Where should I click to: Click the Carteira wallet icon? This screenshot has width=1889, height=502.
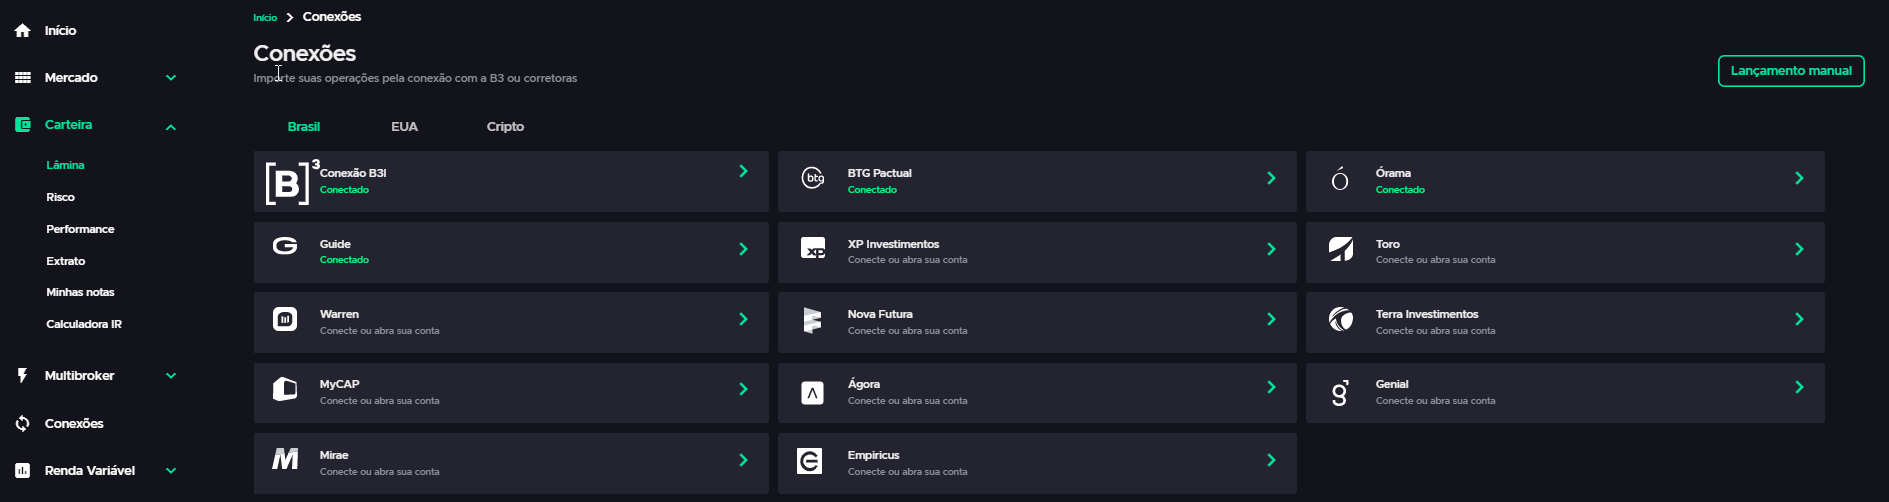[22, 125]
